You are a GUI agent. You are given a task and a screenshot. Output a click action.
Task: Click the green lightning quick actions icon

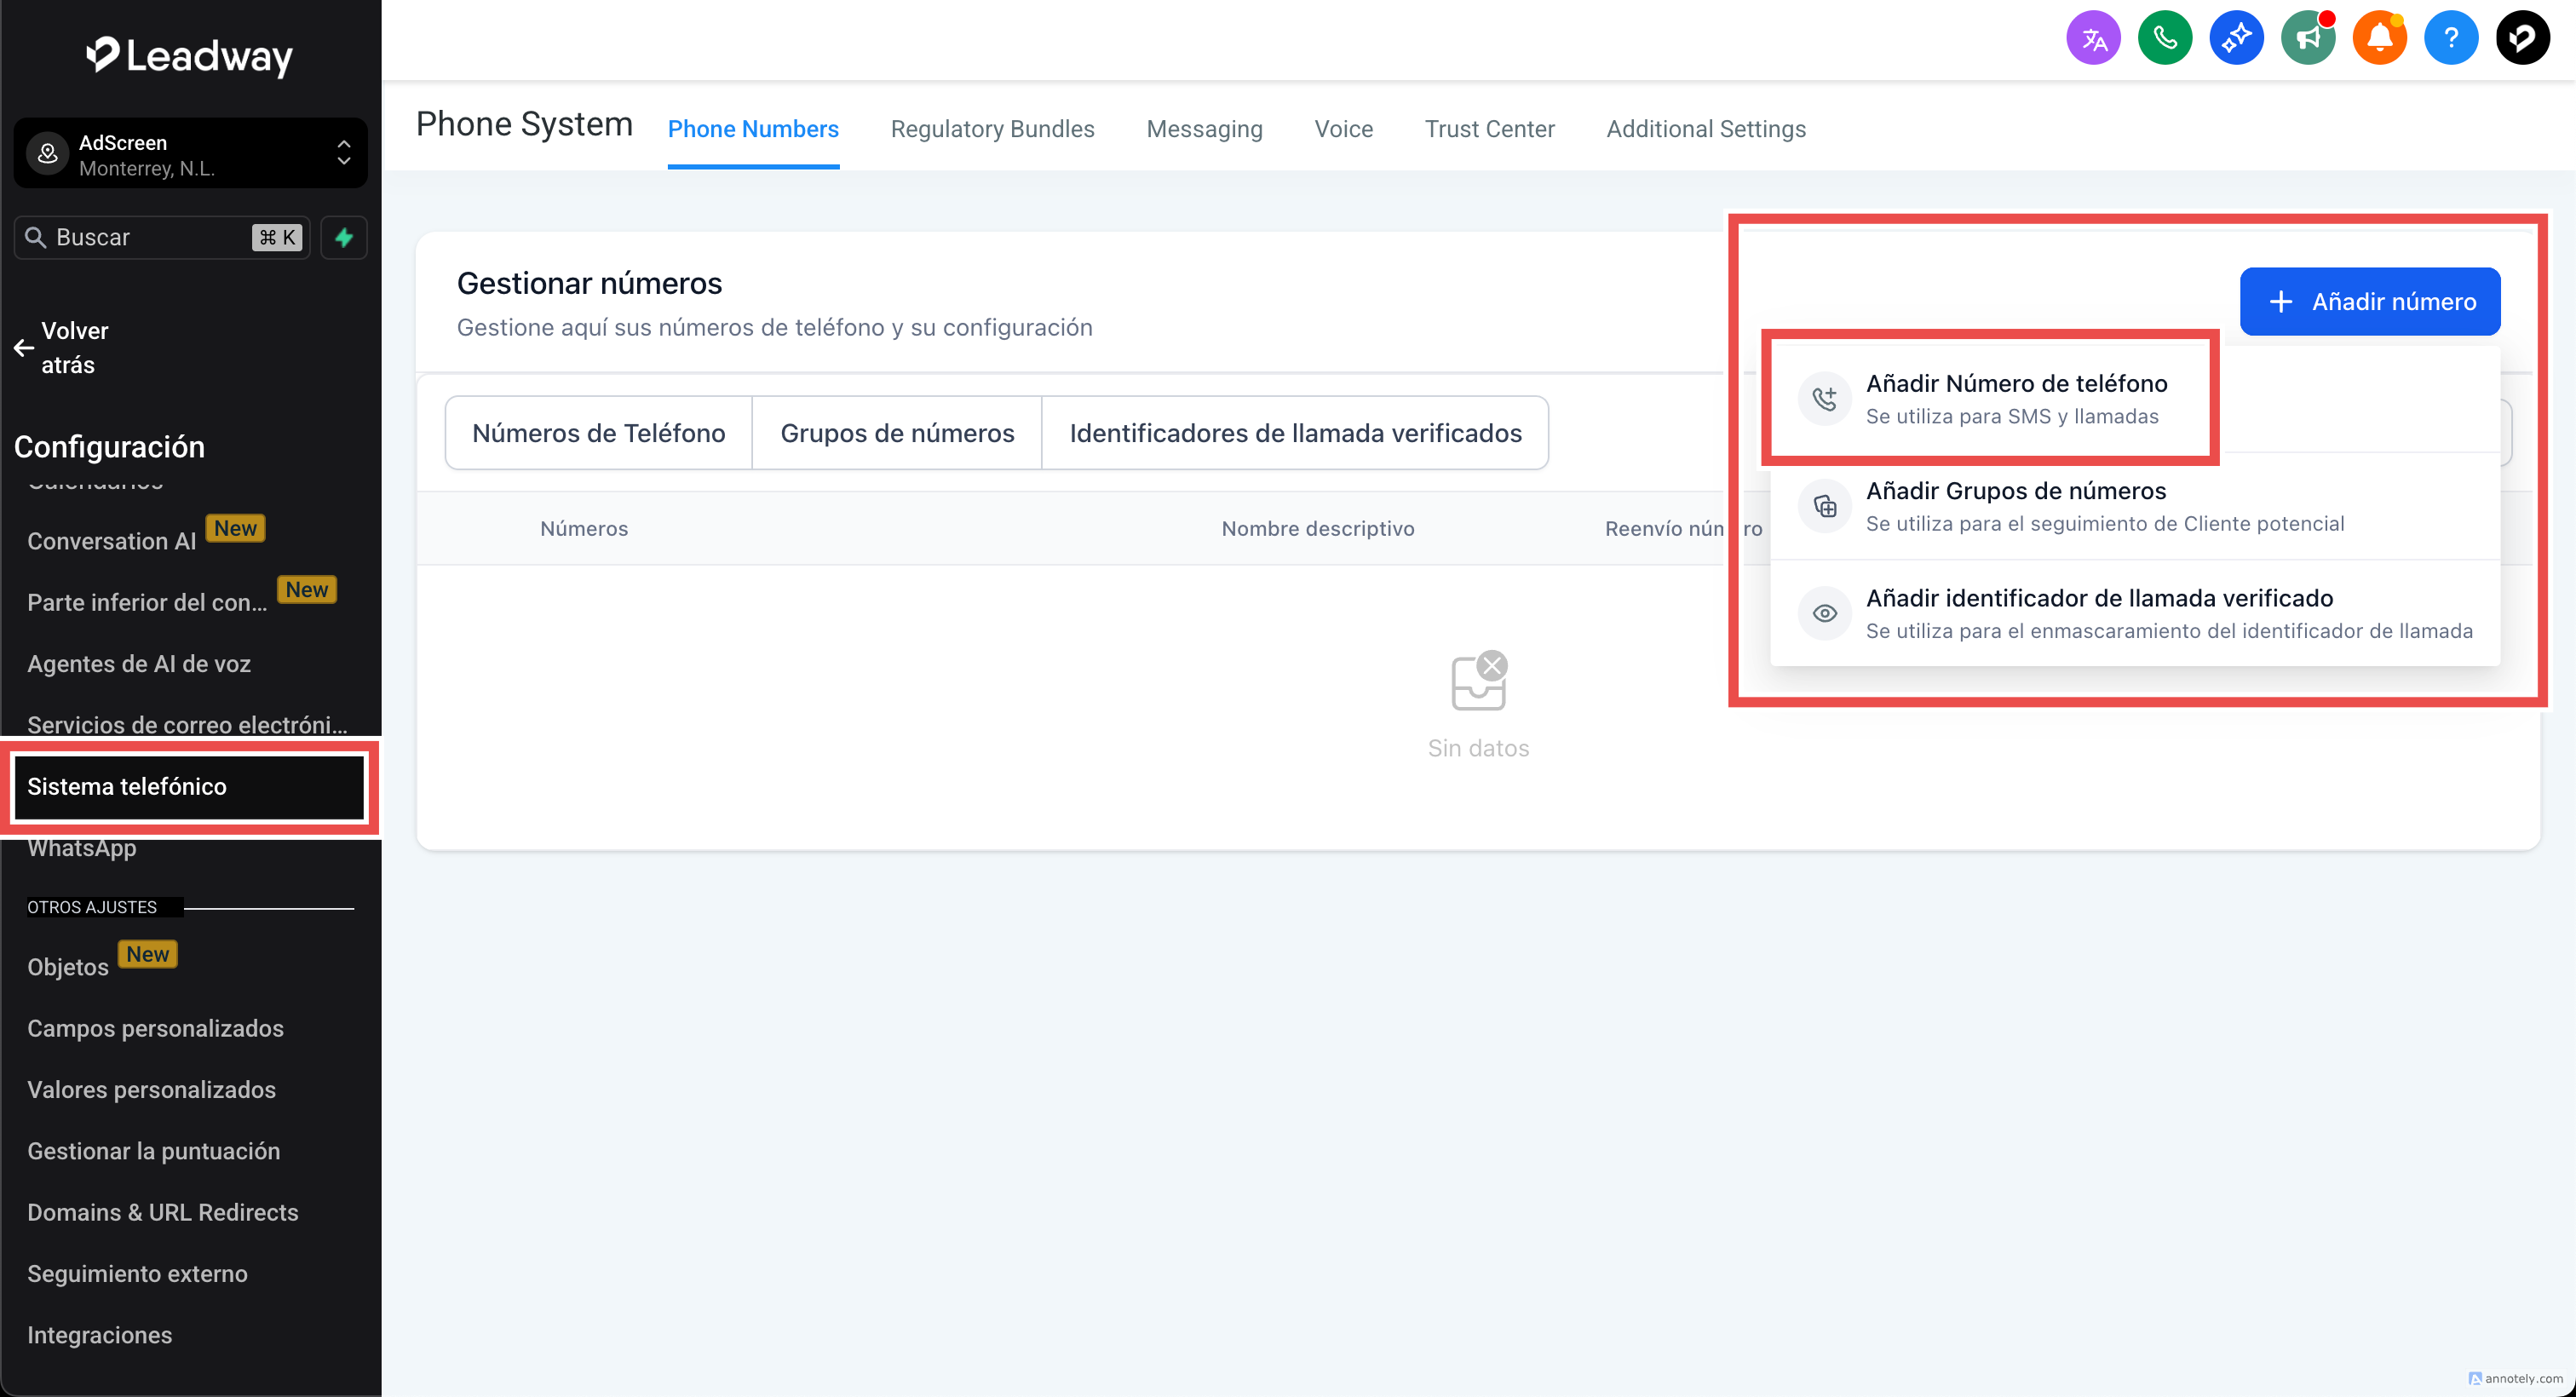coord(344,237)
